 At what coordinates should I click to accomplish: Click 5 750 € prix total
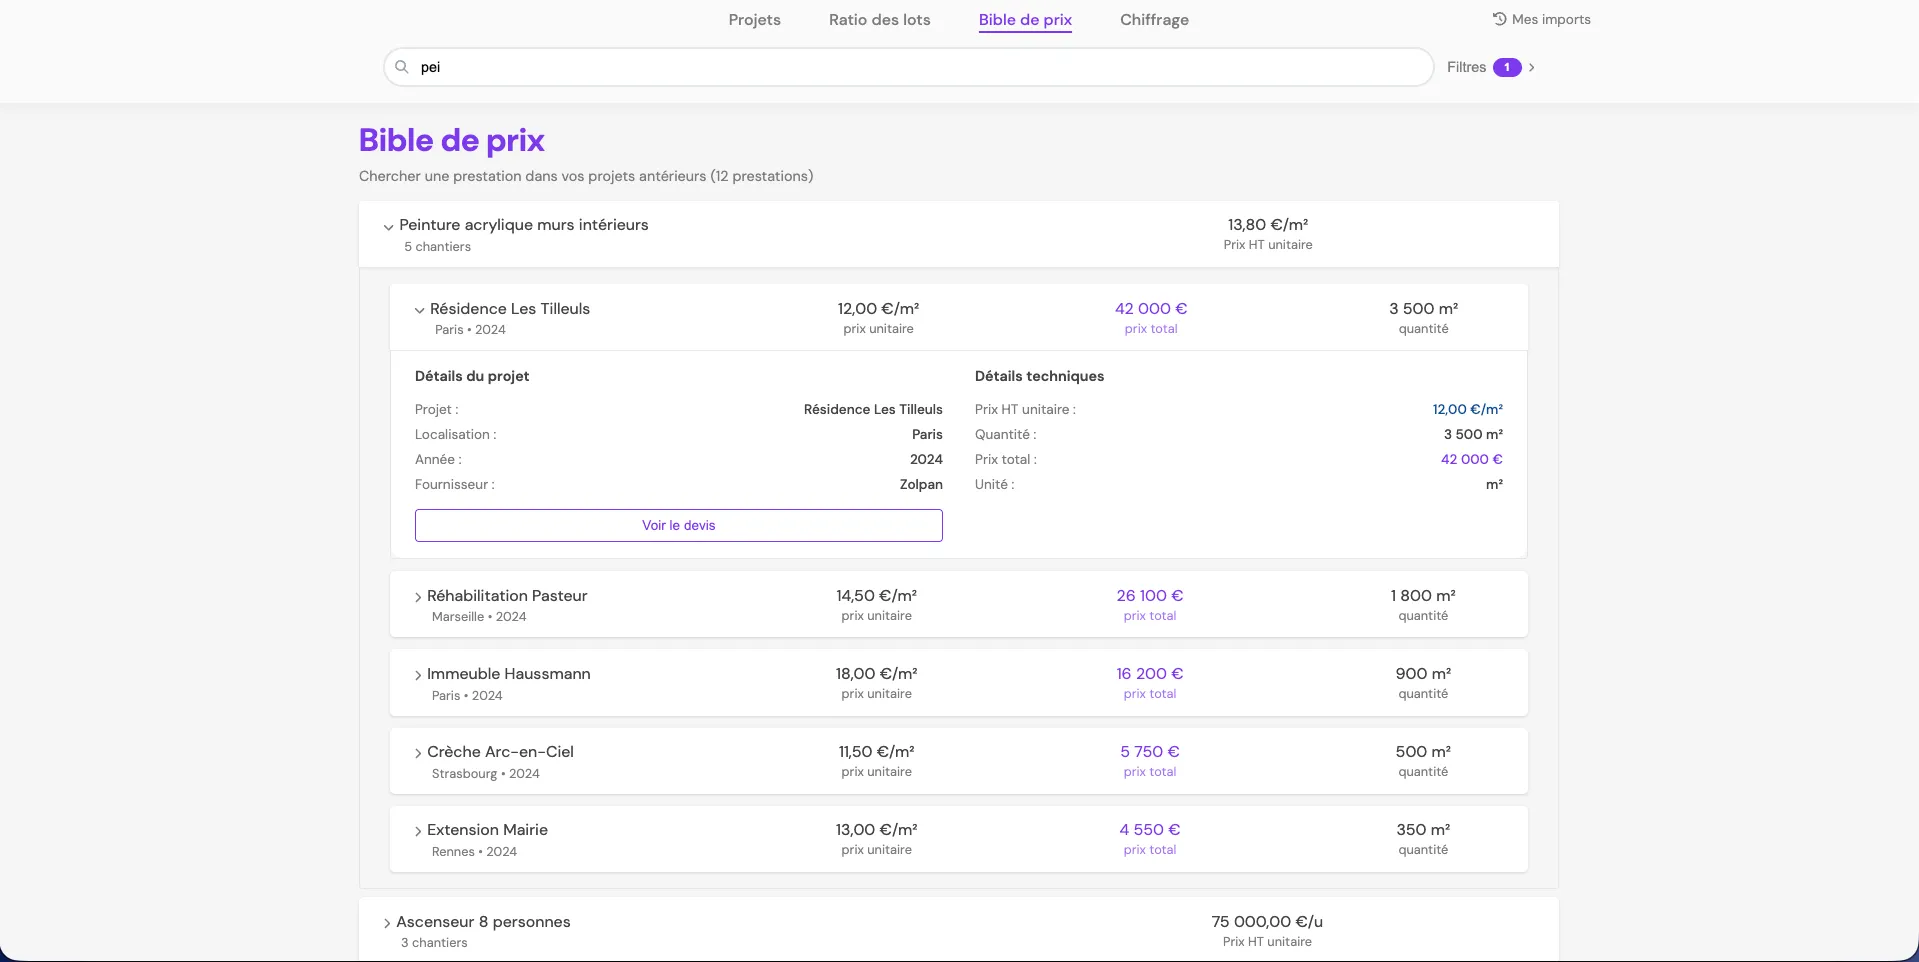(x=1150, y=752)
